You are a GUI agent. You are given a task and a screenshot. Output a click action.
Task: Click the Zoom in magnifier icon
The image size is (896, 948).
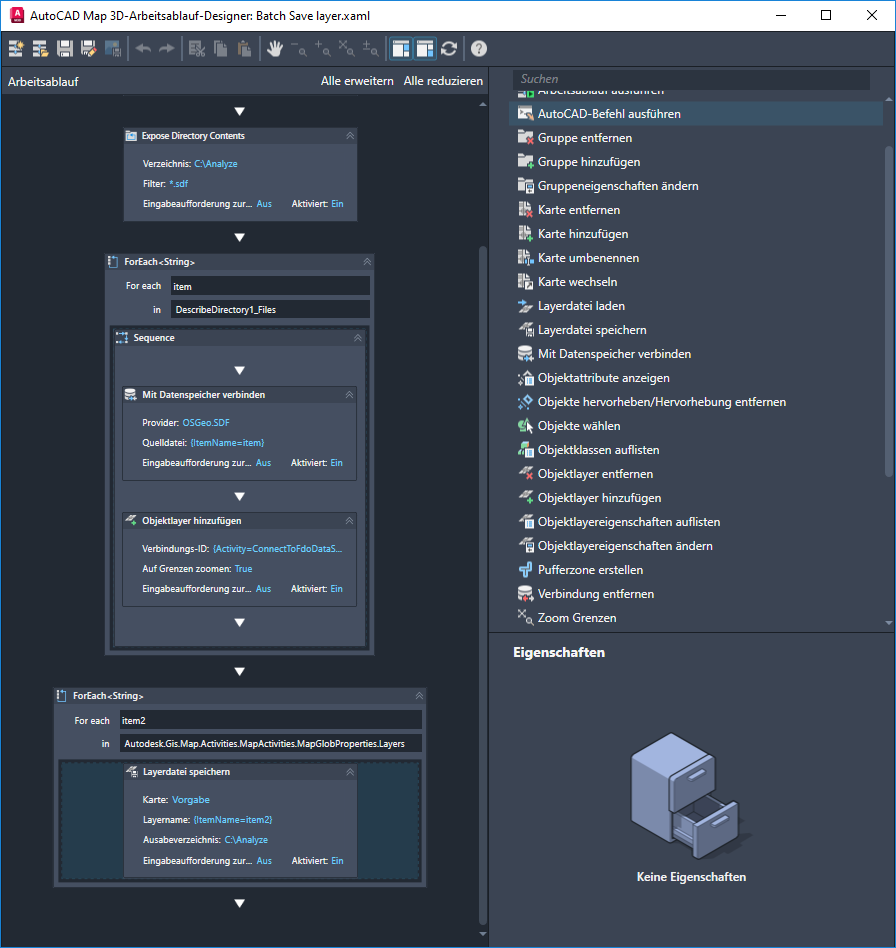click(323, 49)
